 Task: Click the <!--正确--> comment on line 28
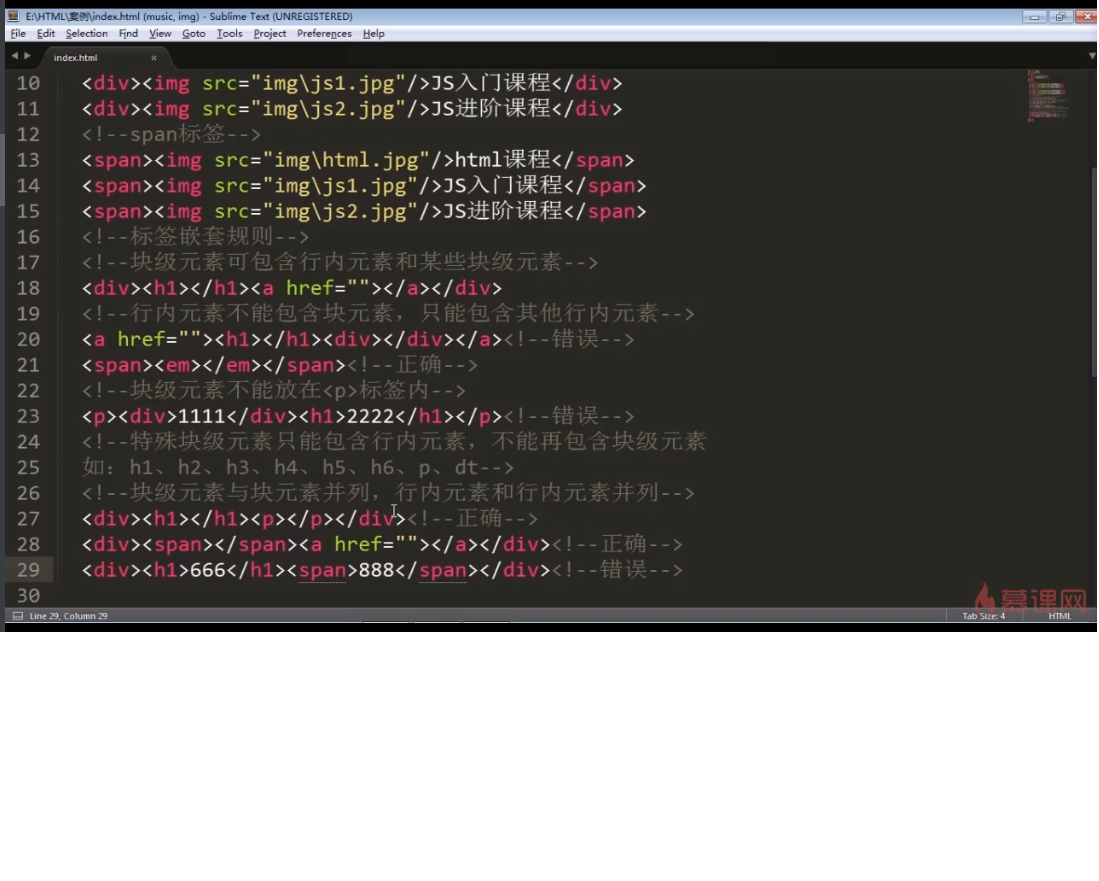click(617, 545)
